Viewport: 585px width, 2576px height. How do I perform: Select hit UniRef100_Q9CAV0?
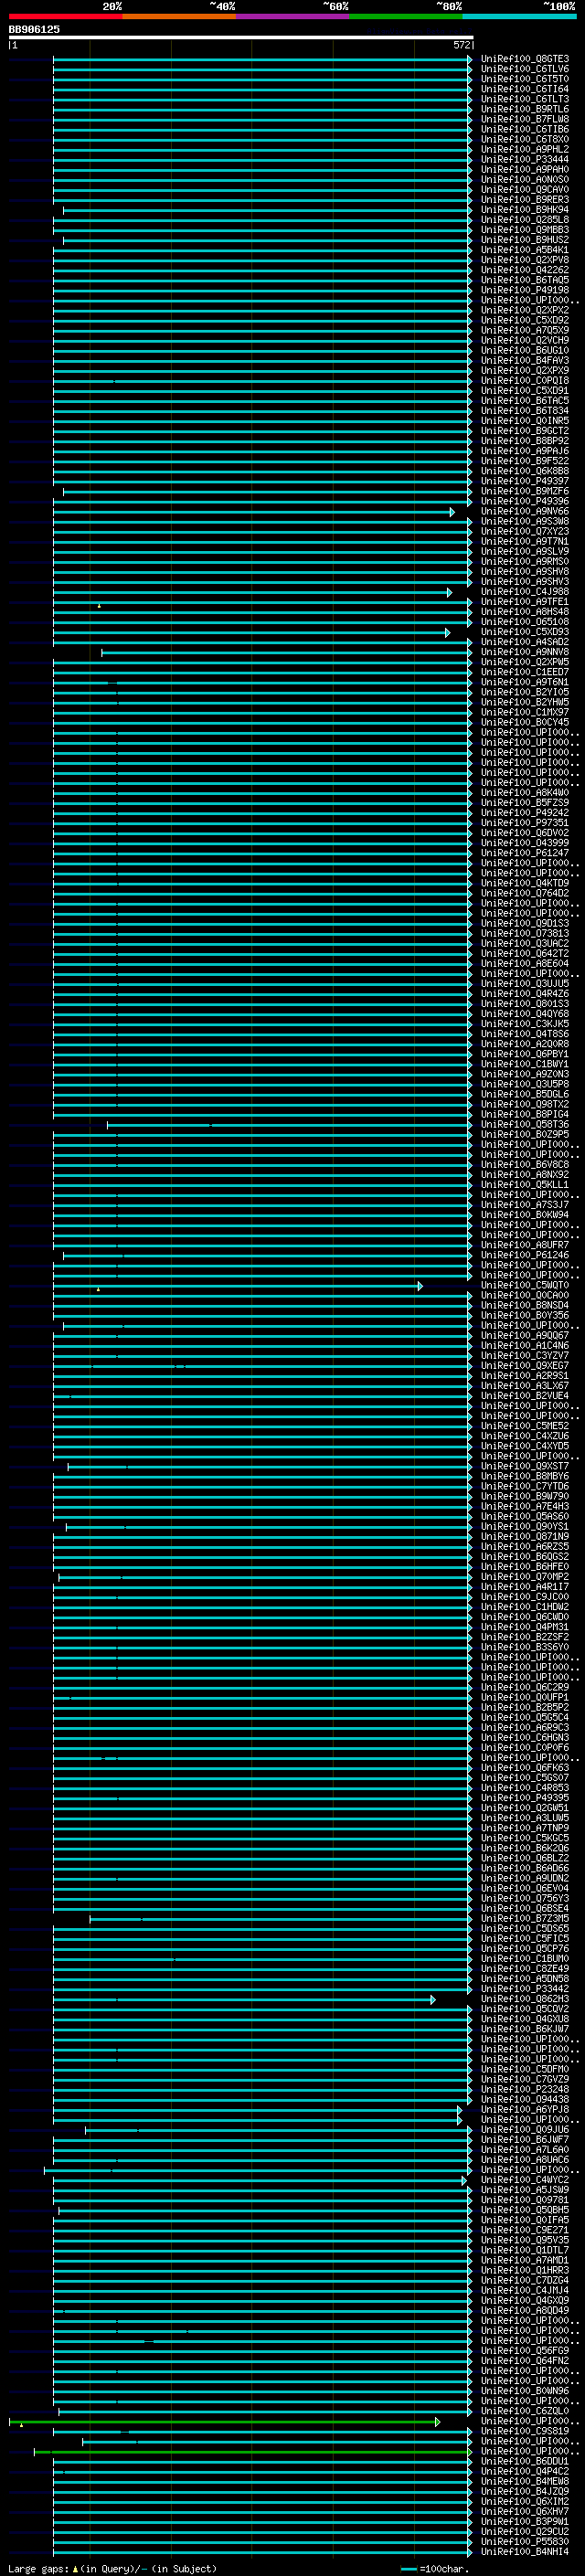(525, 190)
